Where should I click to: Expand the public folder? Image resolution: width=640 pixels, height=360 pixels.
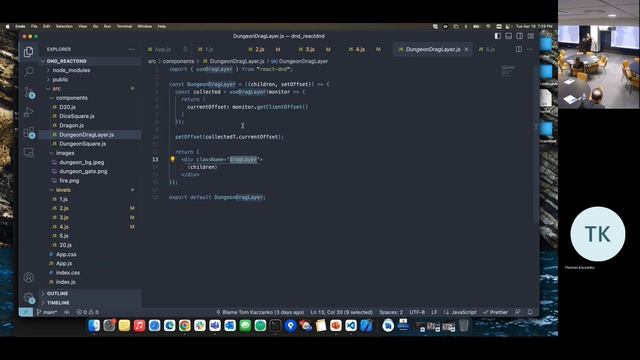(91, 80)
